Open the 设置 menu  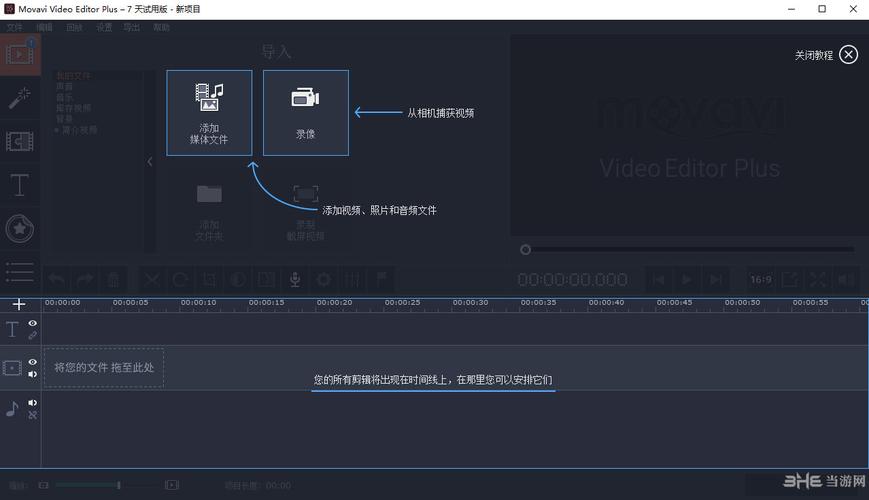104,27
